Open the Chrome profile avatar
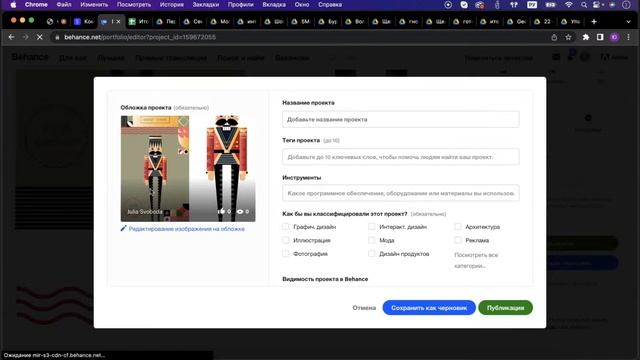The width and height of the screenshot is (640, 360). pos(614,37)
